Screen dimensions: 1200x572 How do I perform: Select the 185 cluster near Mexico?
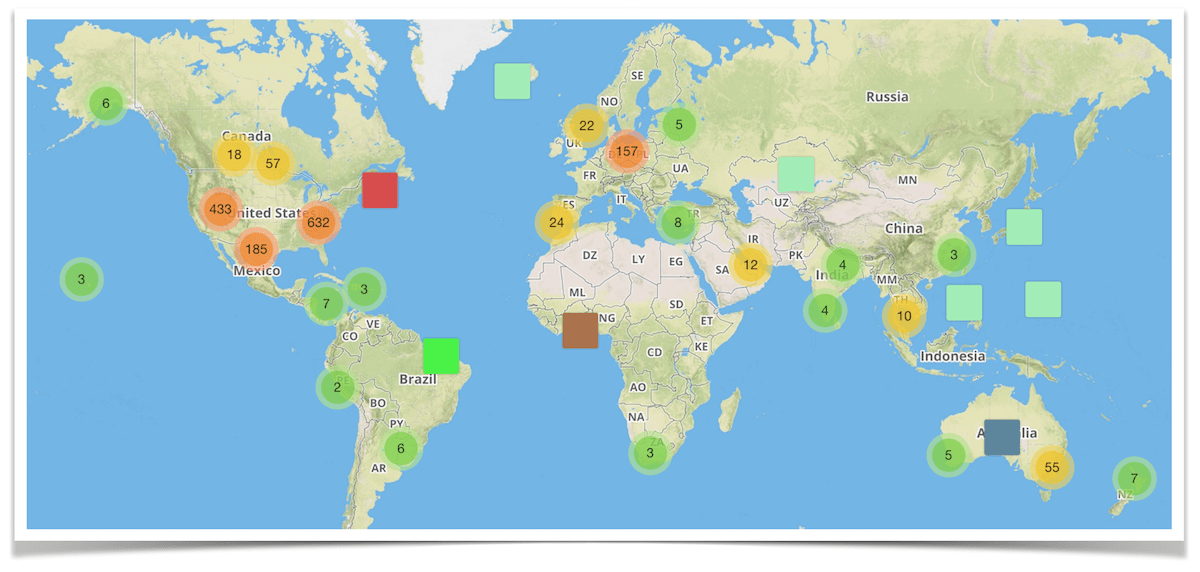pos(257,248)
